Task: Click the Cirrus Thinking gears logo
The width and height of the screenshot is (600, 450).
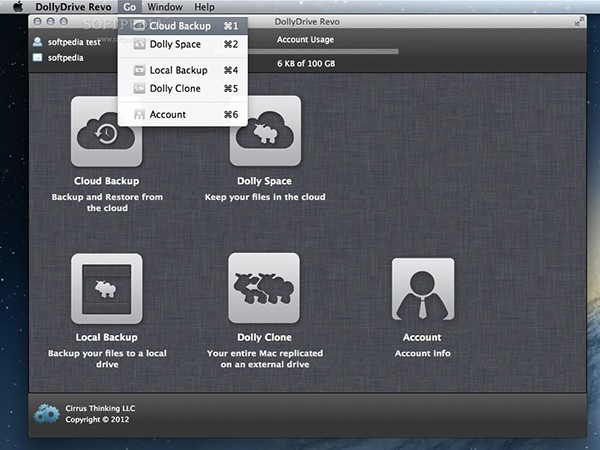Action: (46, 414)
